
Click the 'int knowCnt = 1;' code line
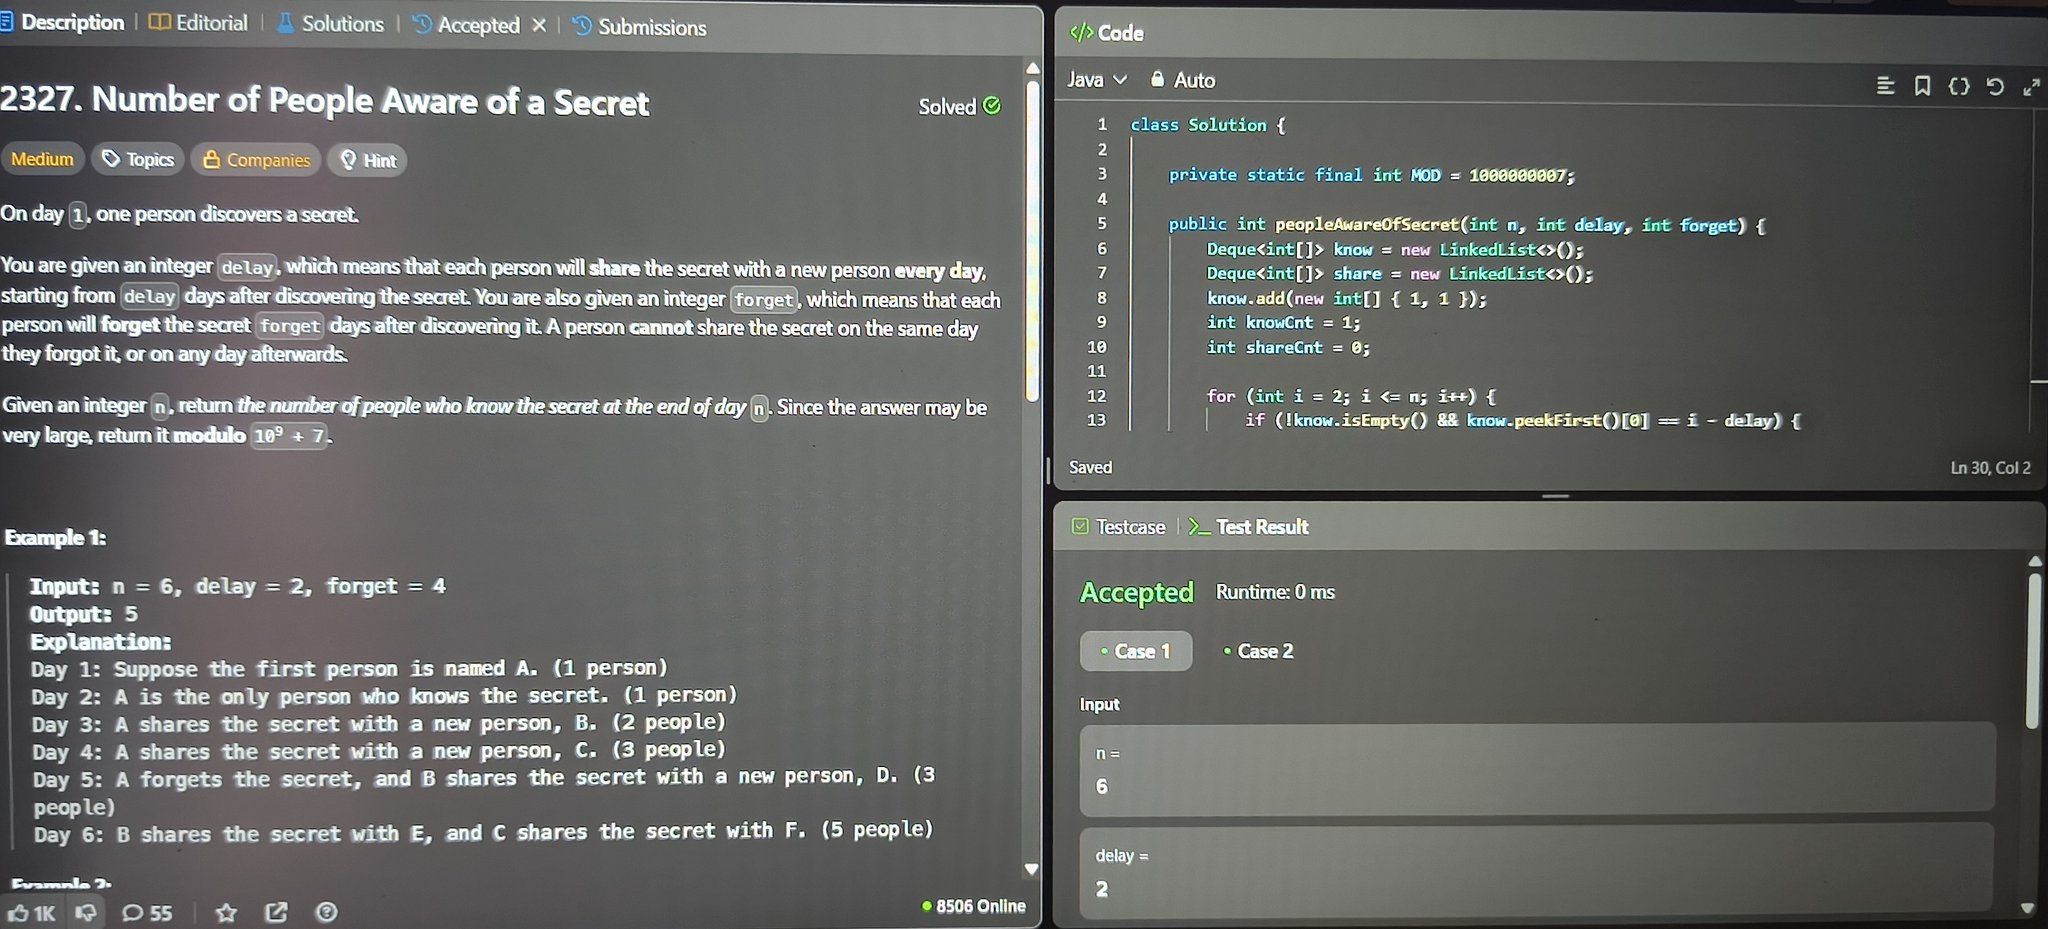pyautogui.click(x=1284, y=323)
